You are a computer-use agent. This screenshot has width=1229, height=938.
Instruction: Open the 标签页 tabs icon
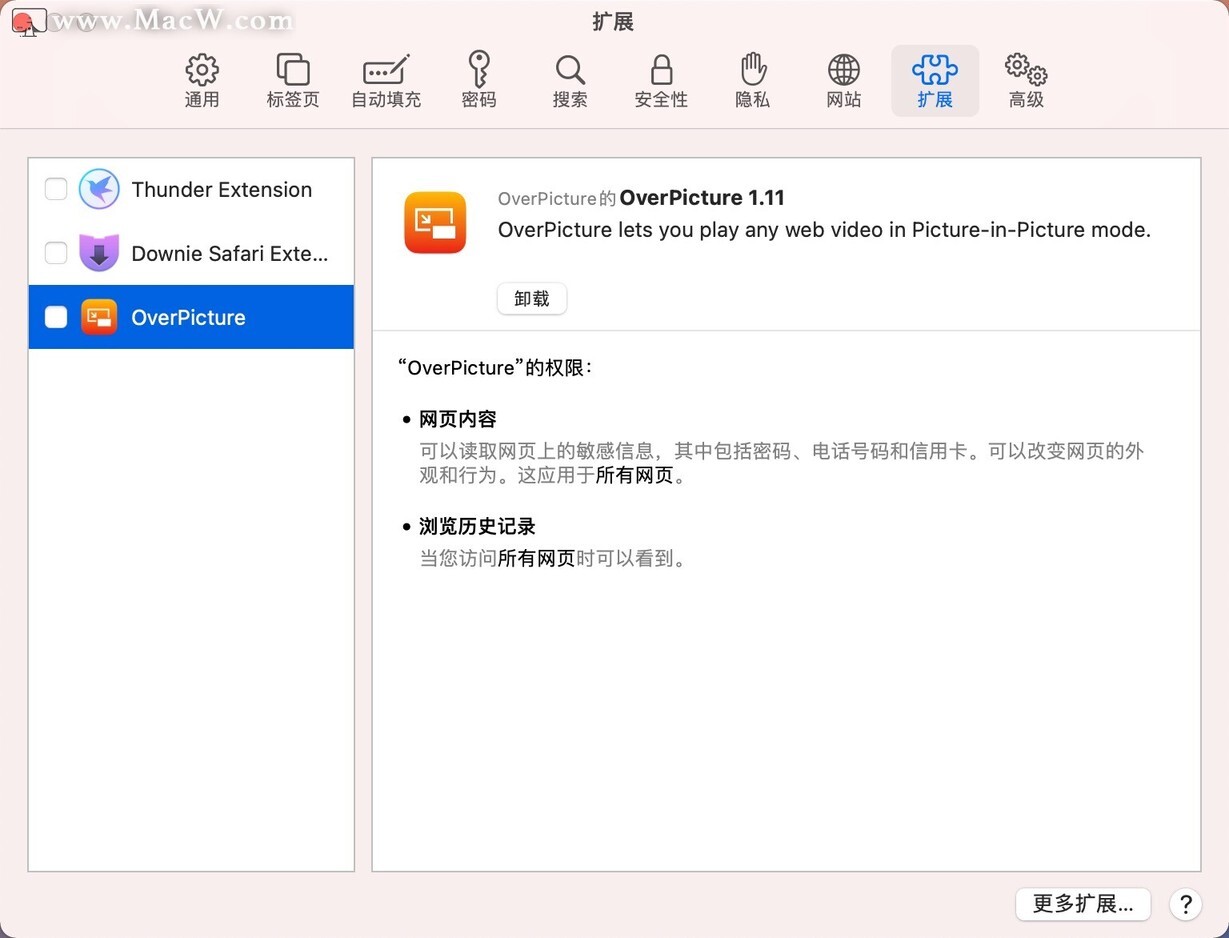[x=293, y=70]
